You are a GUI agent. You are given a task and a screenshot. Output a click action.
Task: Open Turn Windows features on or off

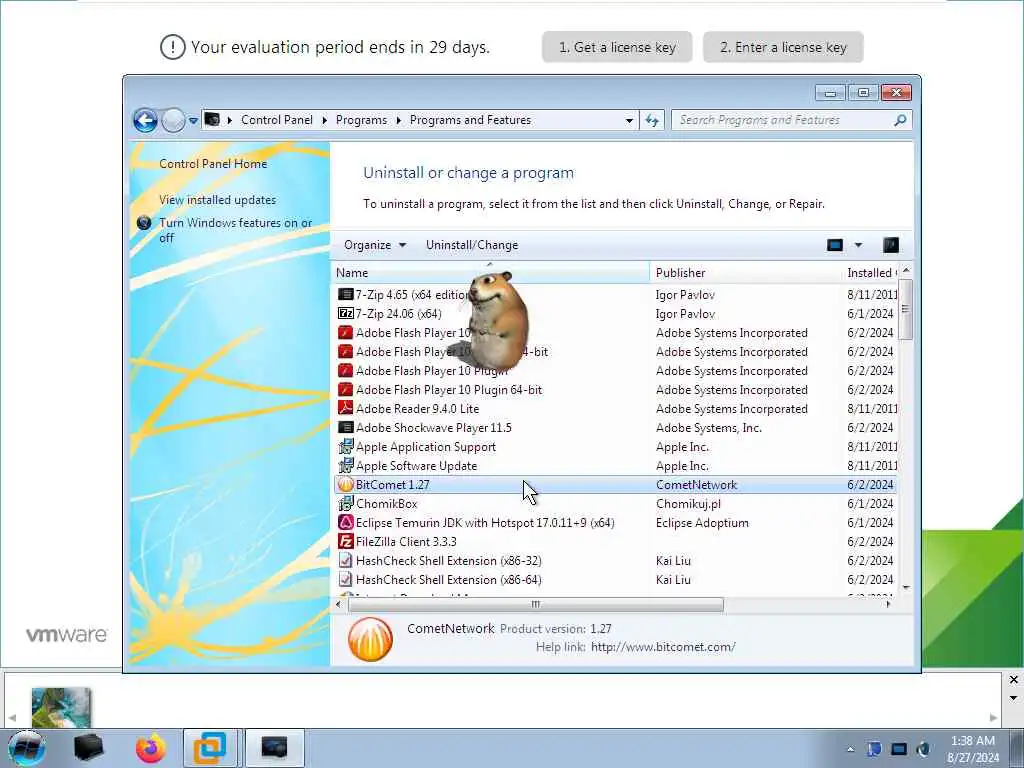(x=236, y=230)
